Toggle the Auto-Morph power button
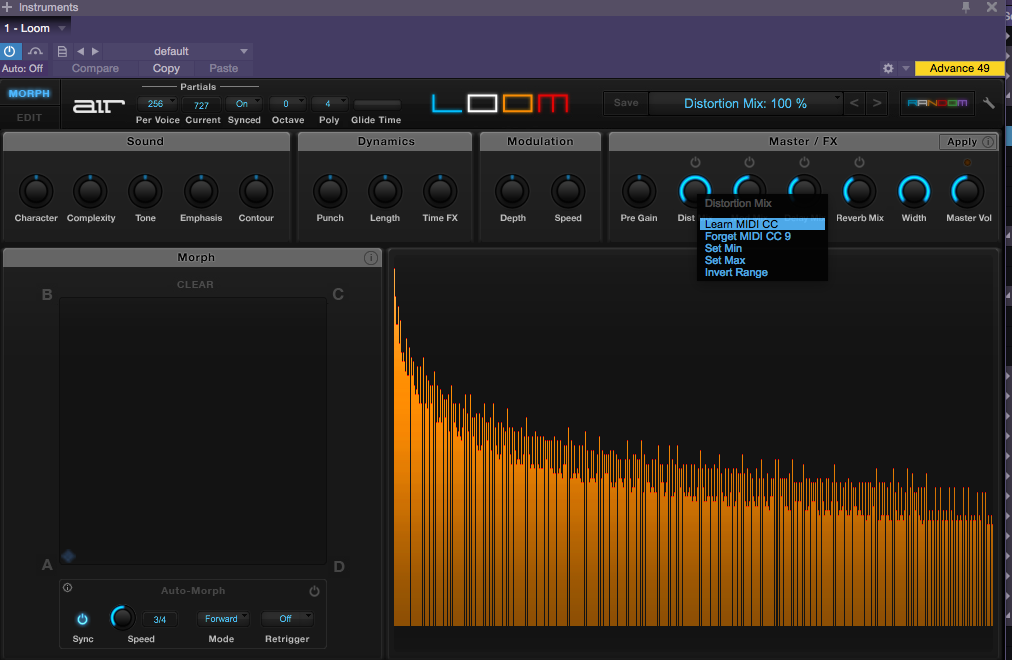Screen dimensions: 1012x660 314,591
